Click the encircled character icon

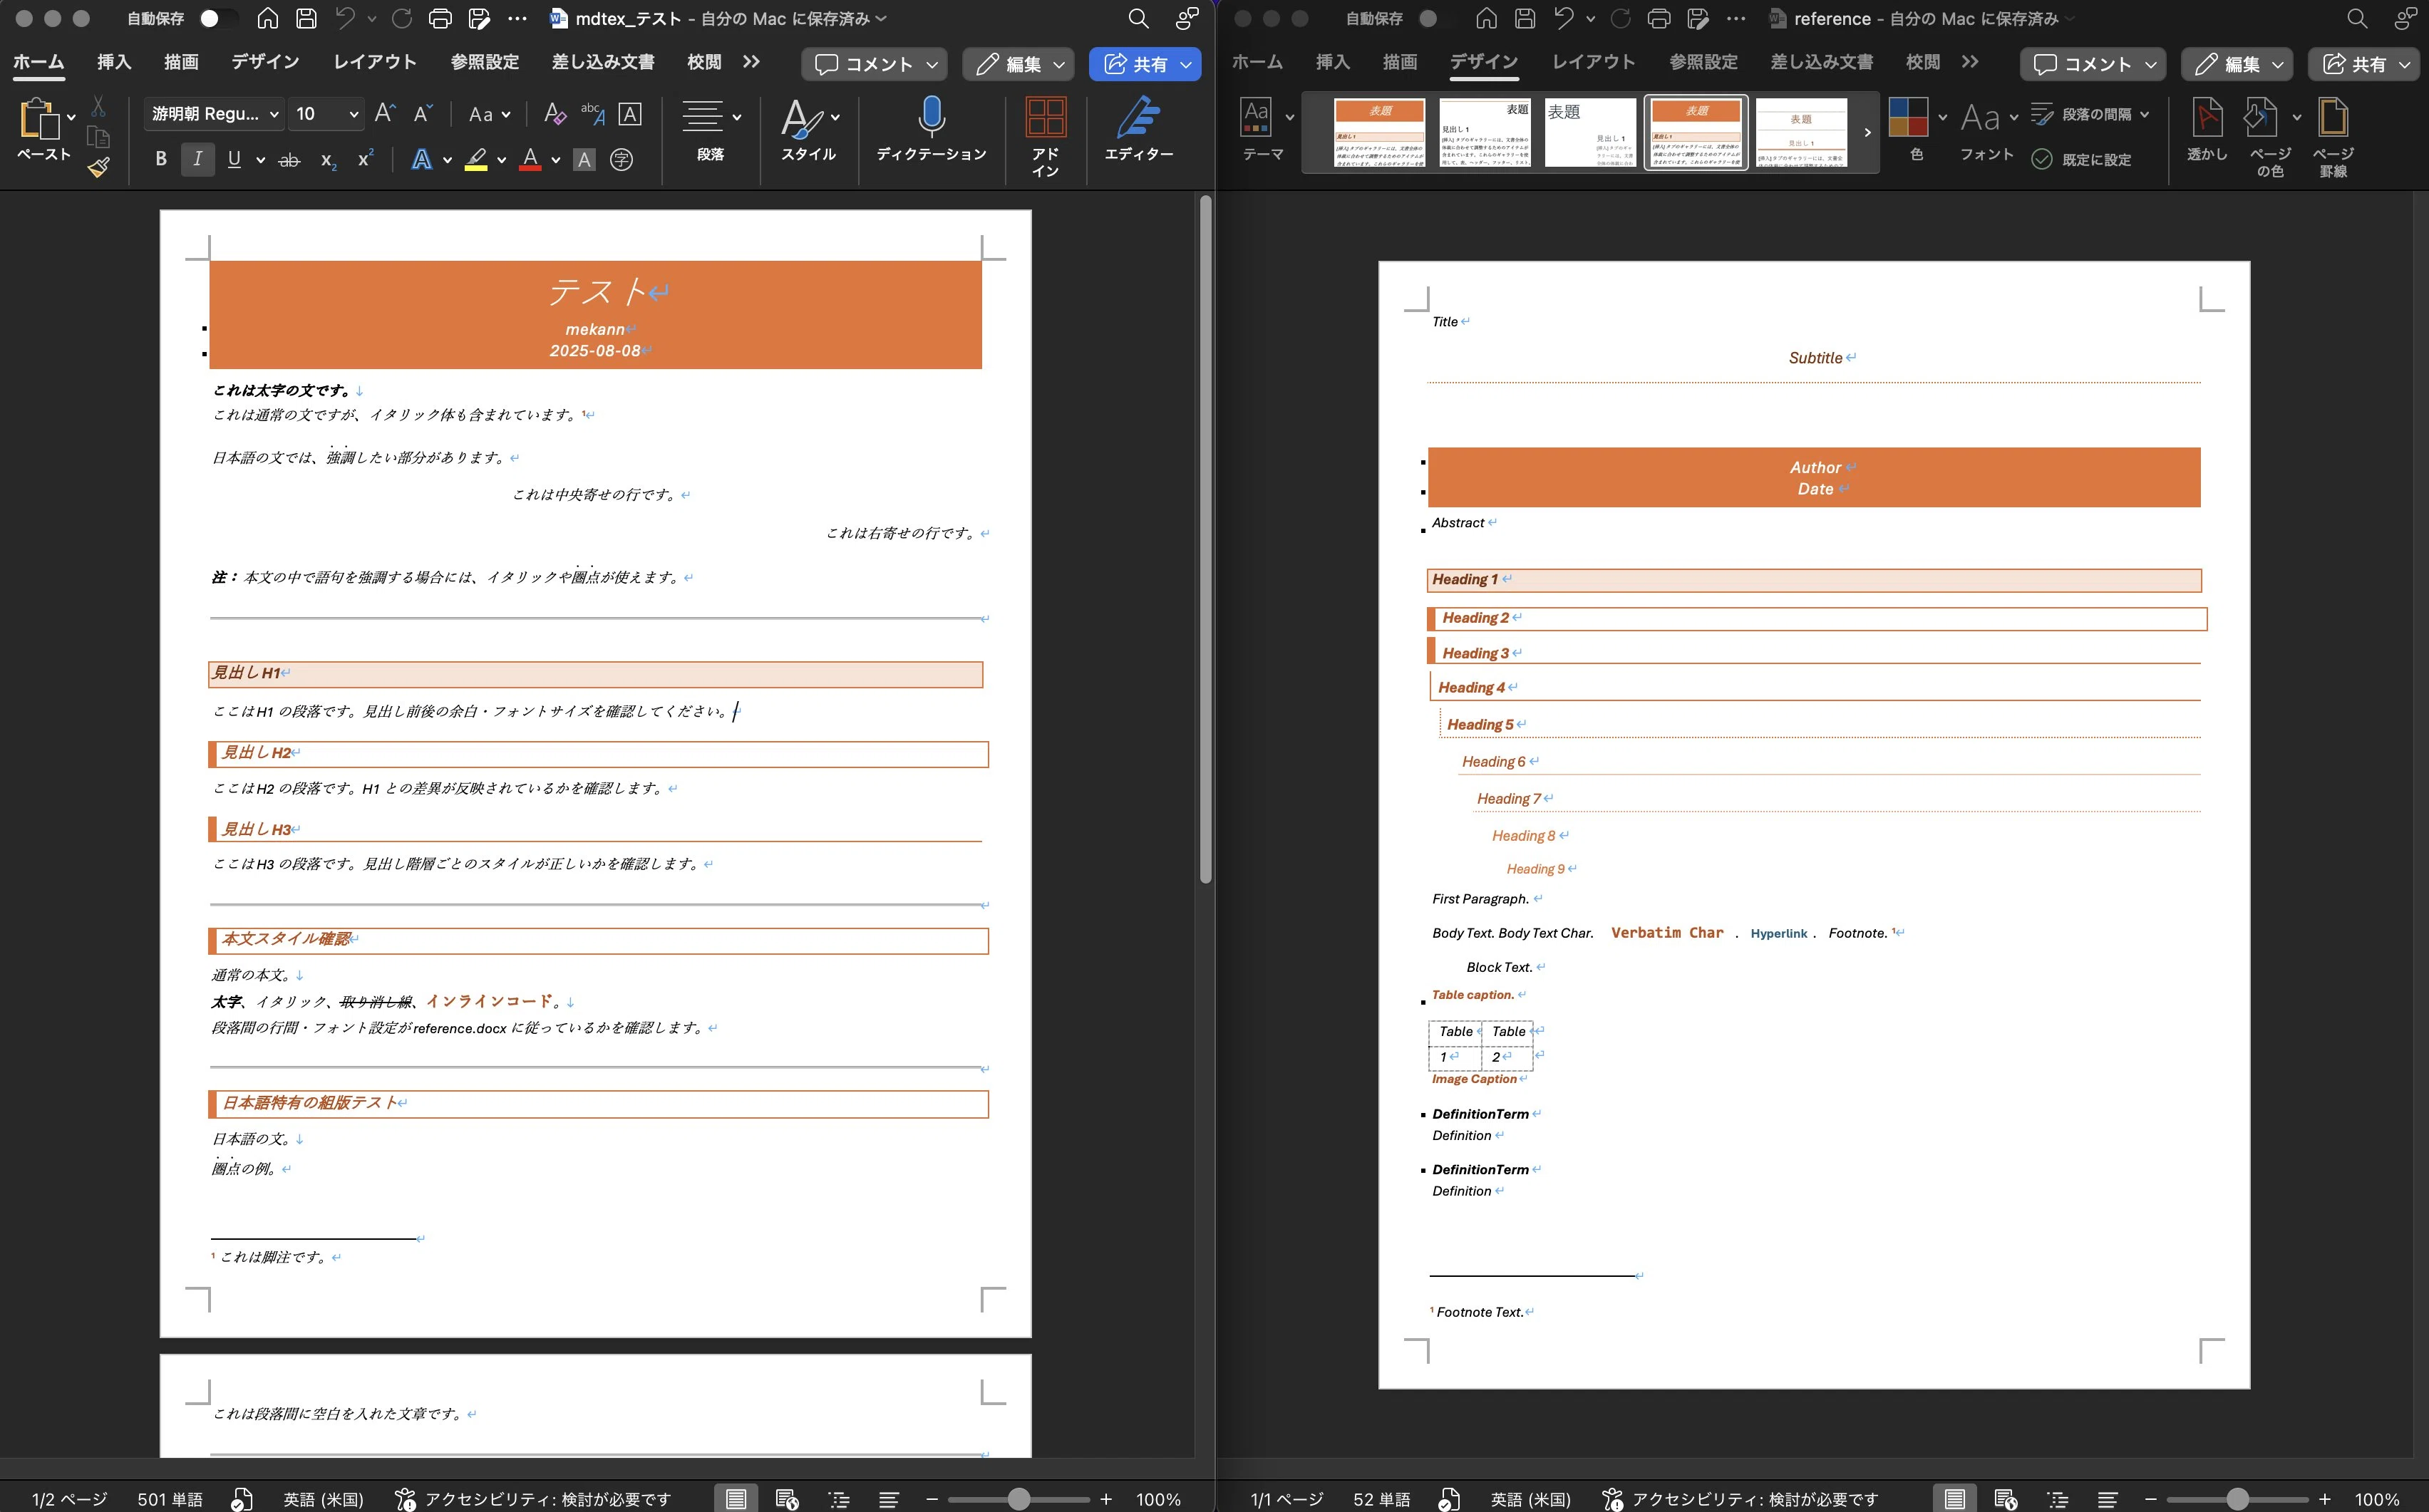point(621,159)
